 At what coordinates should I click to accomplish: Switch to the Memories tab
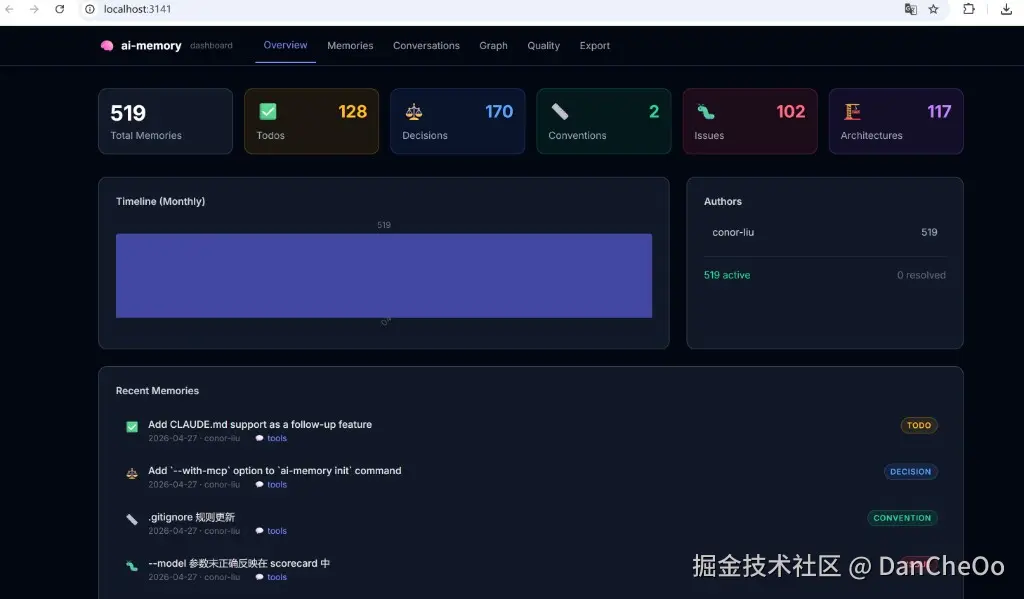click(350, 45)
